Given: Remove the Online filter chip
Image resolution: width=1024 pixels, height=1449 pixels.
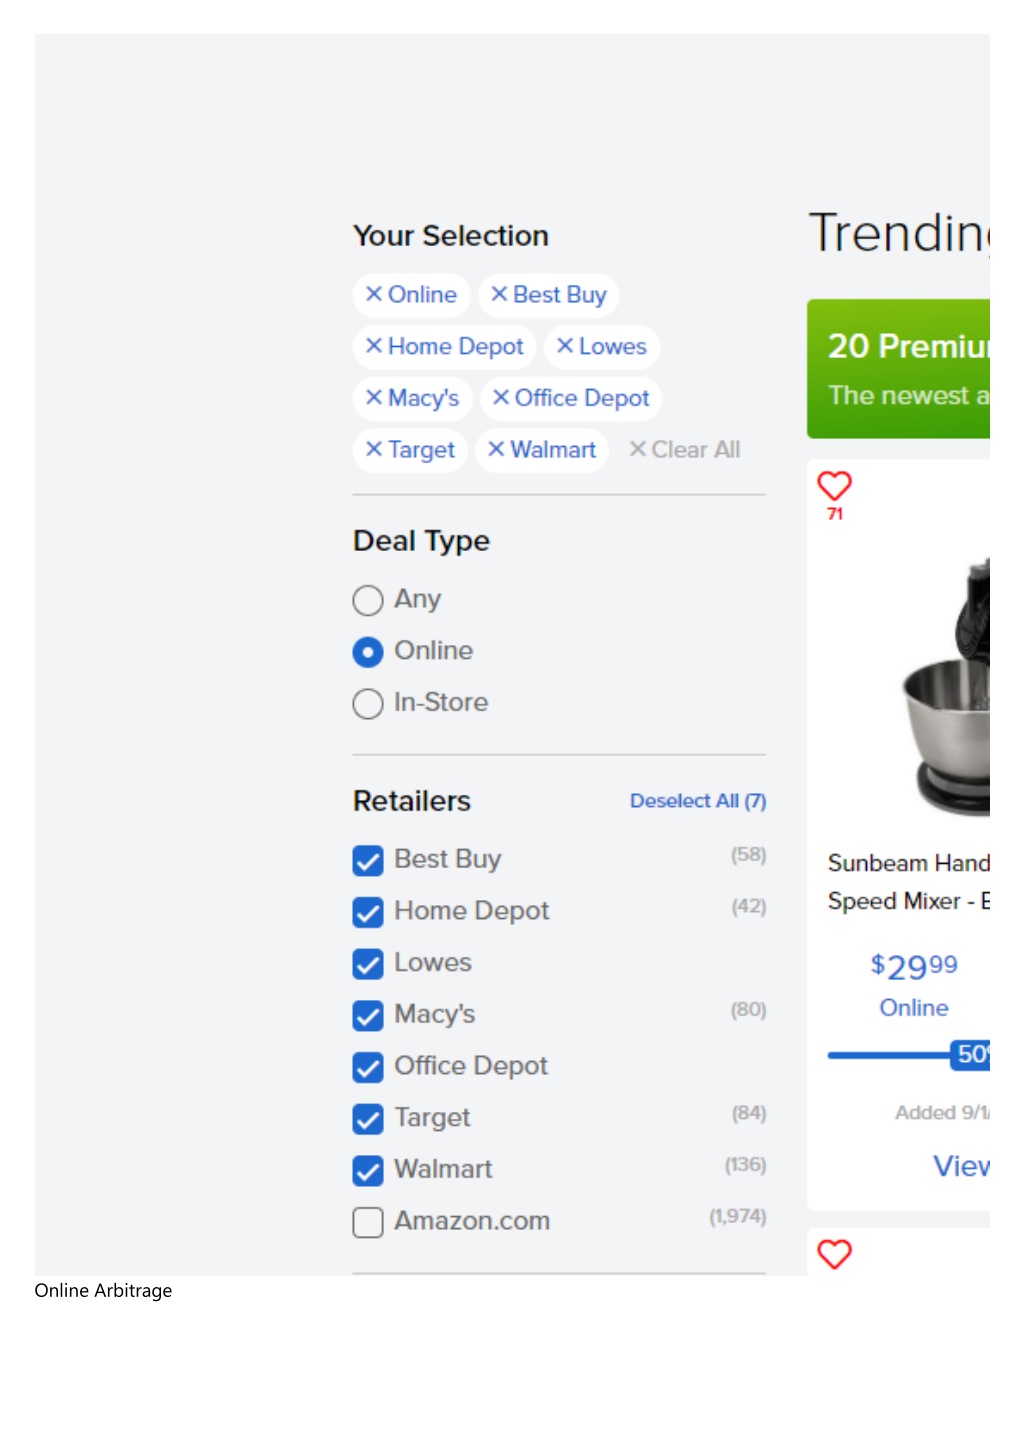Looking at the screenshot, I should tap(411, 295).
